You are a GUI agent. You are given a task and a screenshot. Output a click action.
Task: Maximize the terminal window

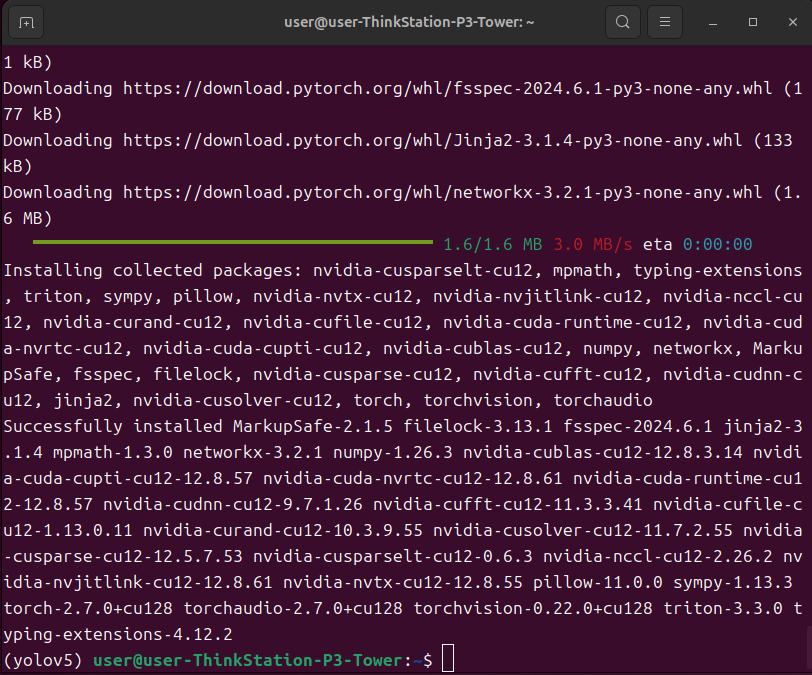click(x=753, y=22)
